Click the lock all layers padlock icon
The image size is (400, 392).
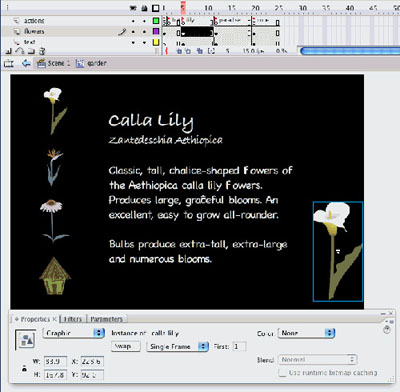[x=144, y=8]
